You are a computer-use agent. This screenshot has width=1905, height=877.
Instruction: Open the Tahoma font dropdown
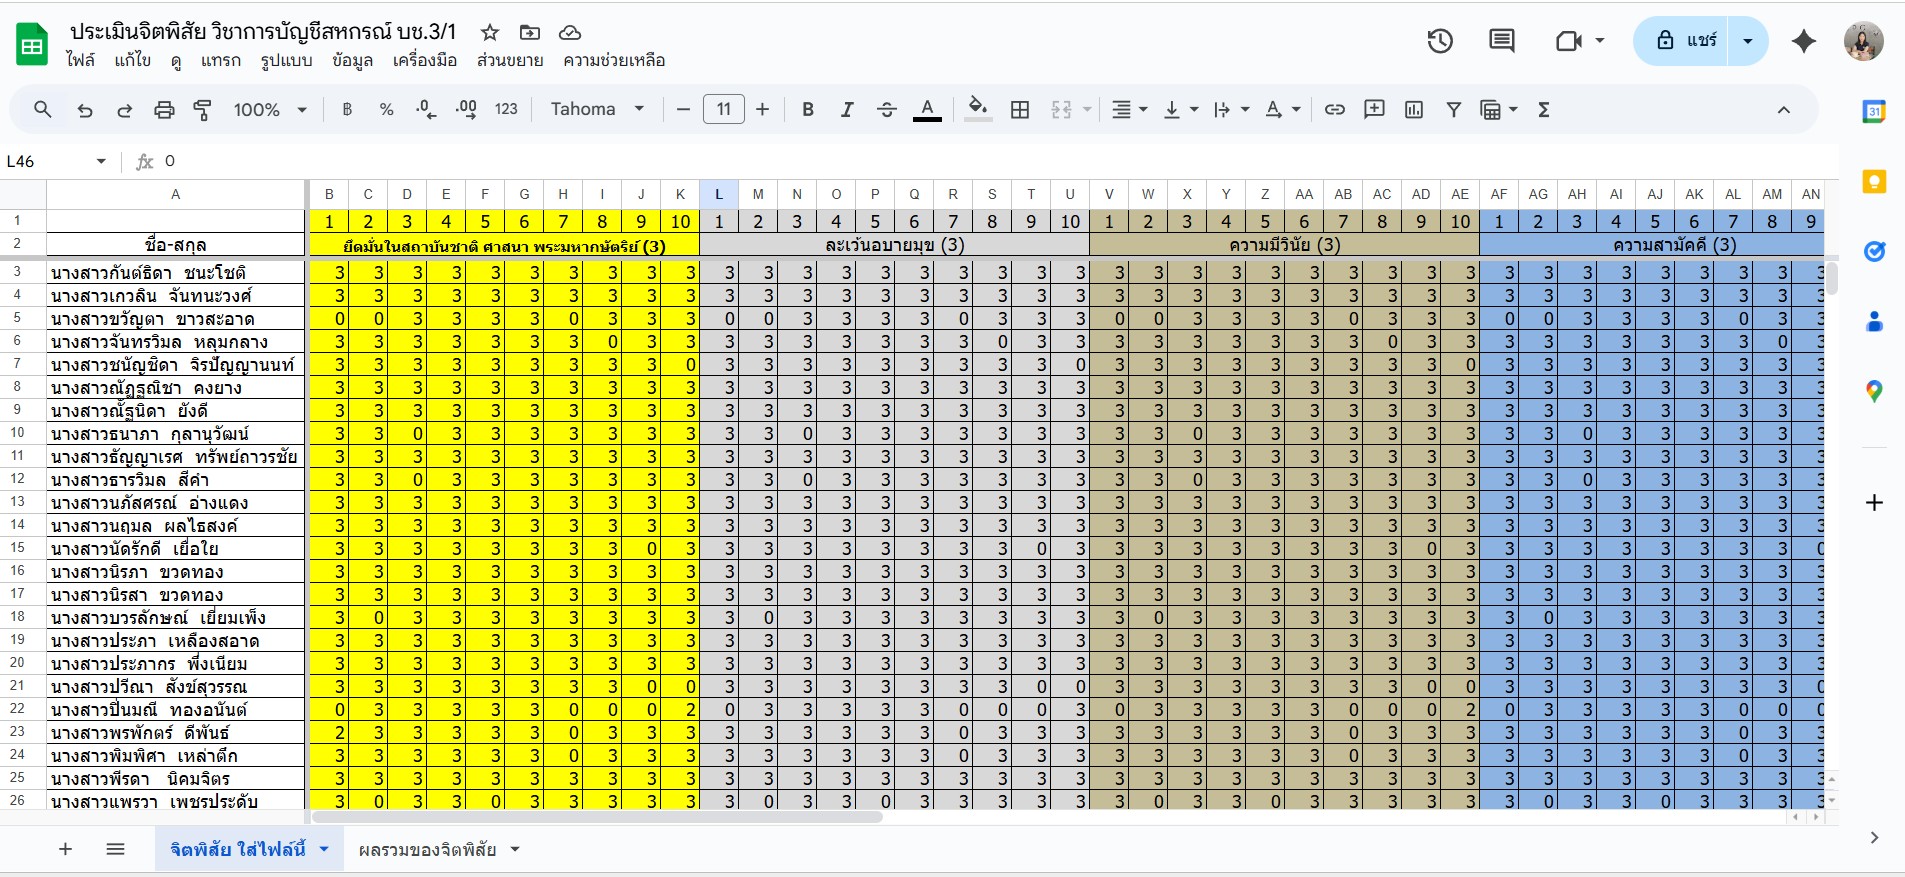(597, 110)
